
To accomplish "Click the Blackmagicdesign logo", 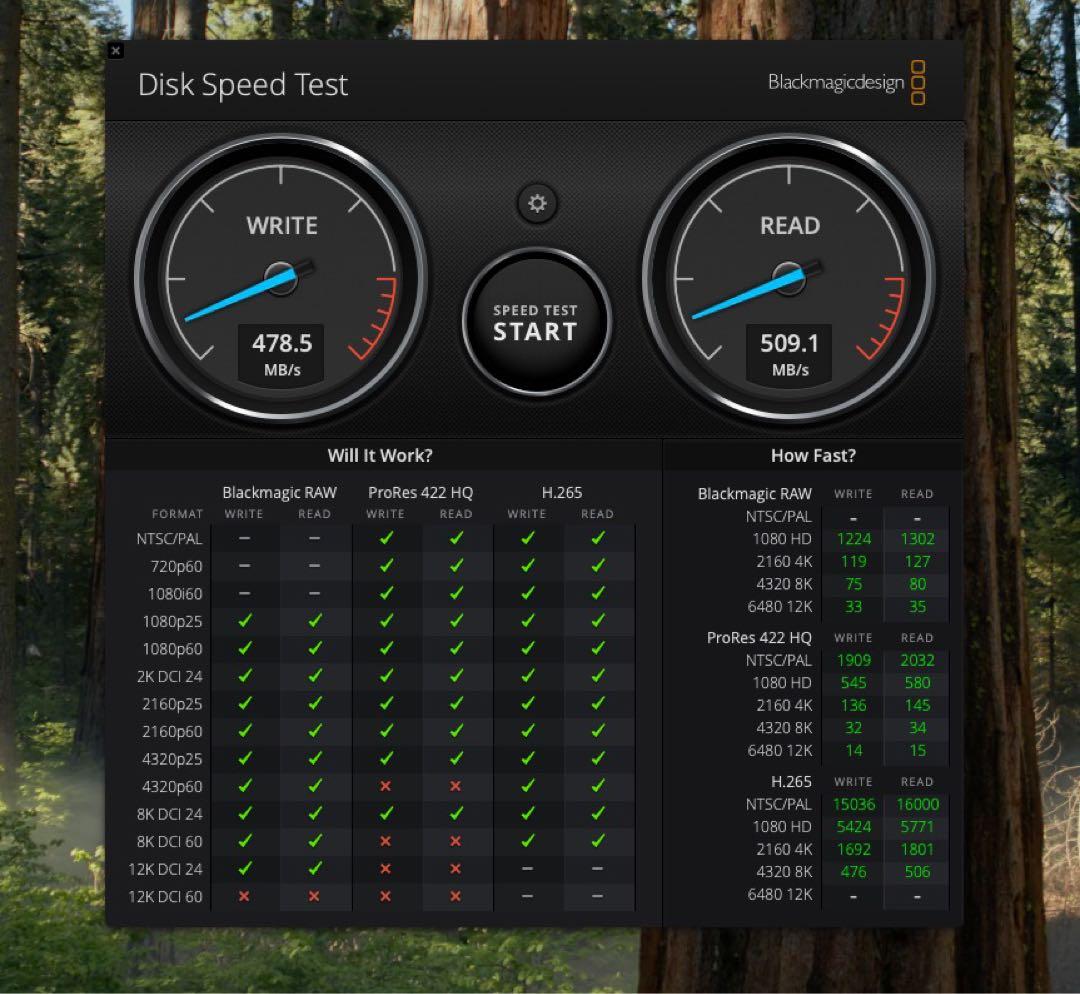I will [x=836, y=81].
